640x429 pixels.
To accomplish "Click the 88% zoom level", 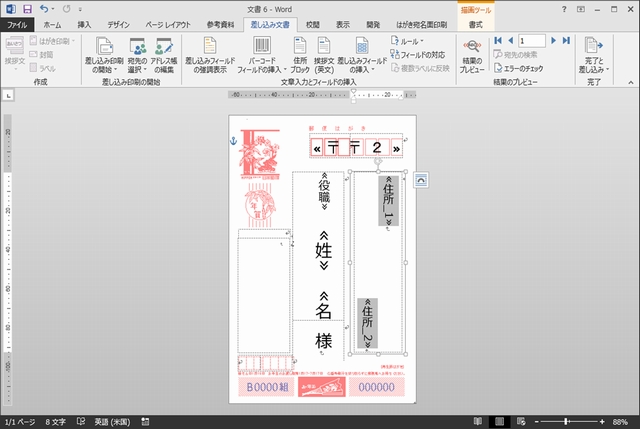I will [620, 422].
